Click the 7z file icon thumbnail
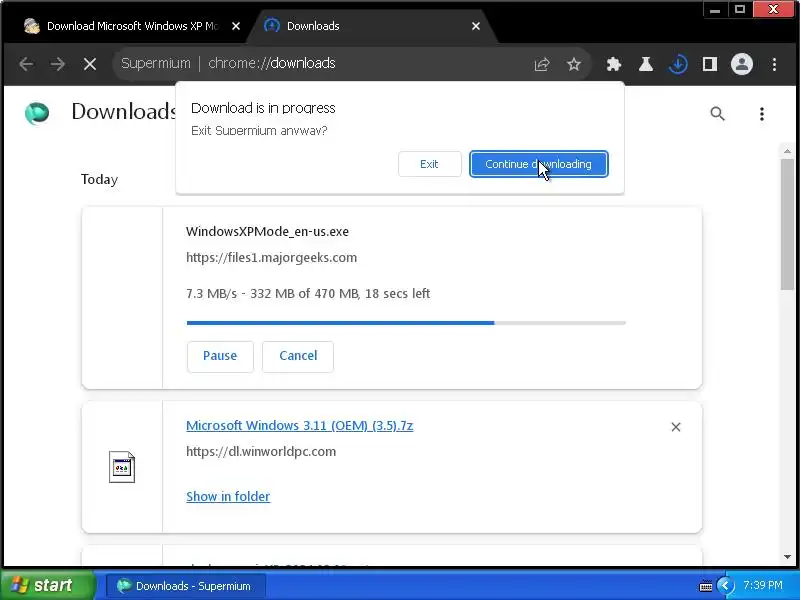The width and height of the screenshot is (800, 600). 122,467
